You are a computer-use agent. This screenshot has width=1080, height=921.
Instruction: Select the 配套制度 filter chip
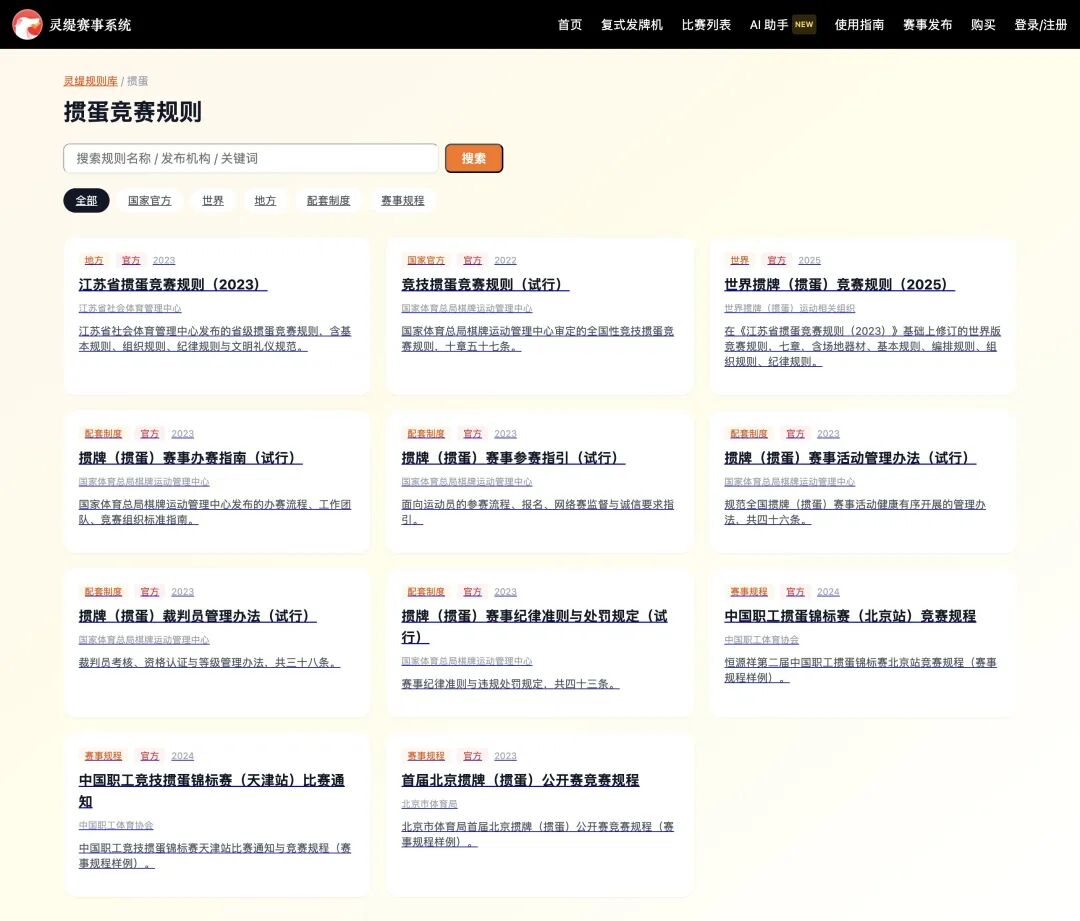329,200
